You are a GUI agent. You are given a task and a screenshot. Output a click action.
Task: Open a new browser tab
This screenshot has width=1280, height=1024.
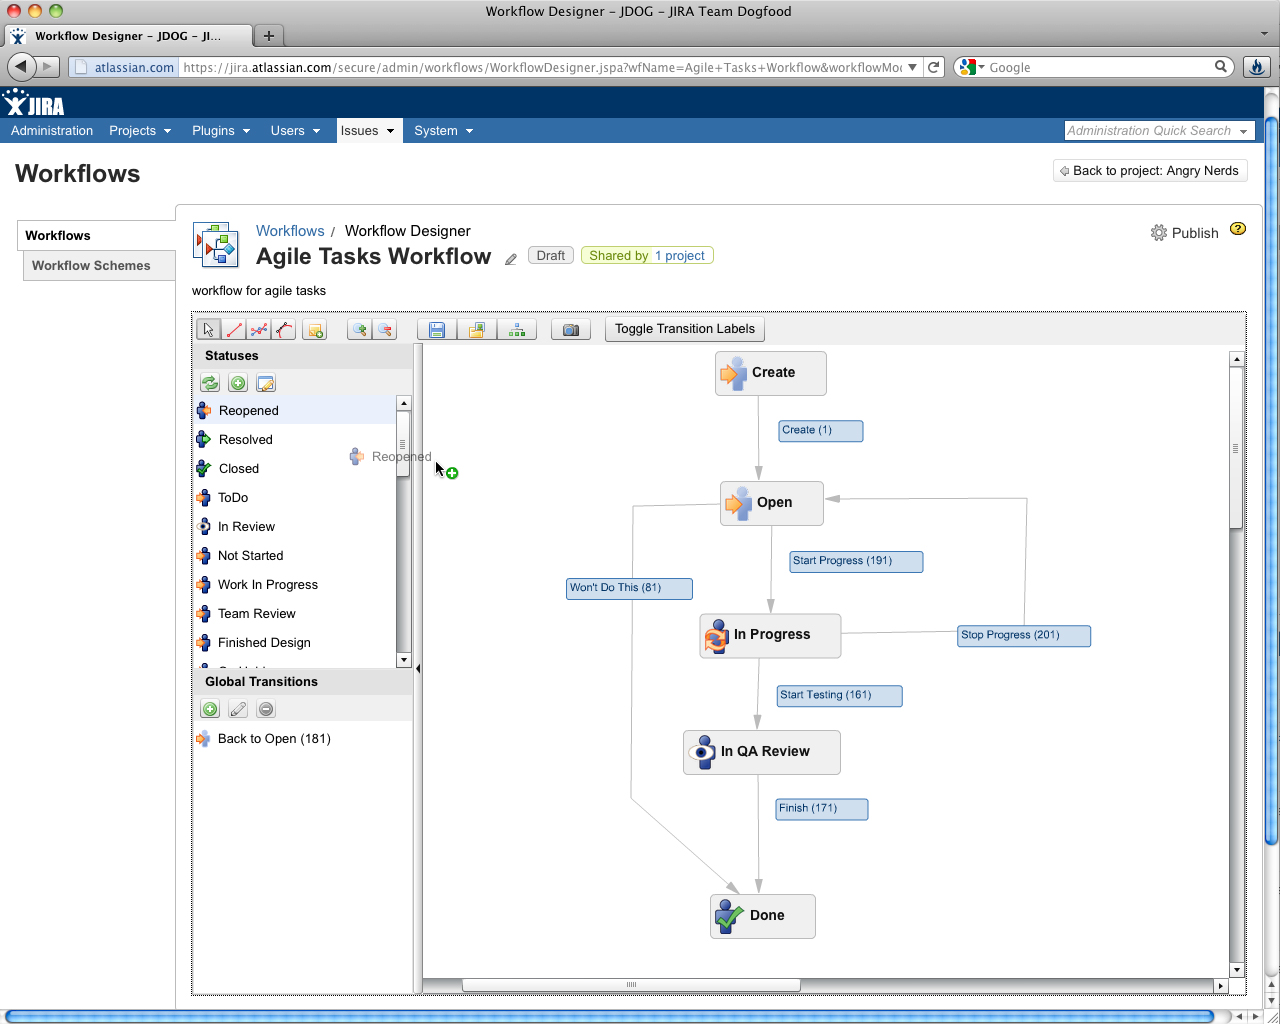[x=268, y=36]
